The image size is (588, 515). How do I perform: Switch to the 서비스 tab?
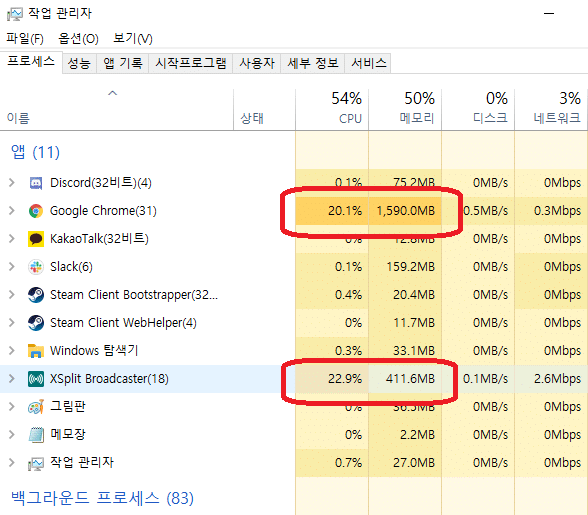[x=368, y=63]
